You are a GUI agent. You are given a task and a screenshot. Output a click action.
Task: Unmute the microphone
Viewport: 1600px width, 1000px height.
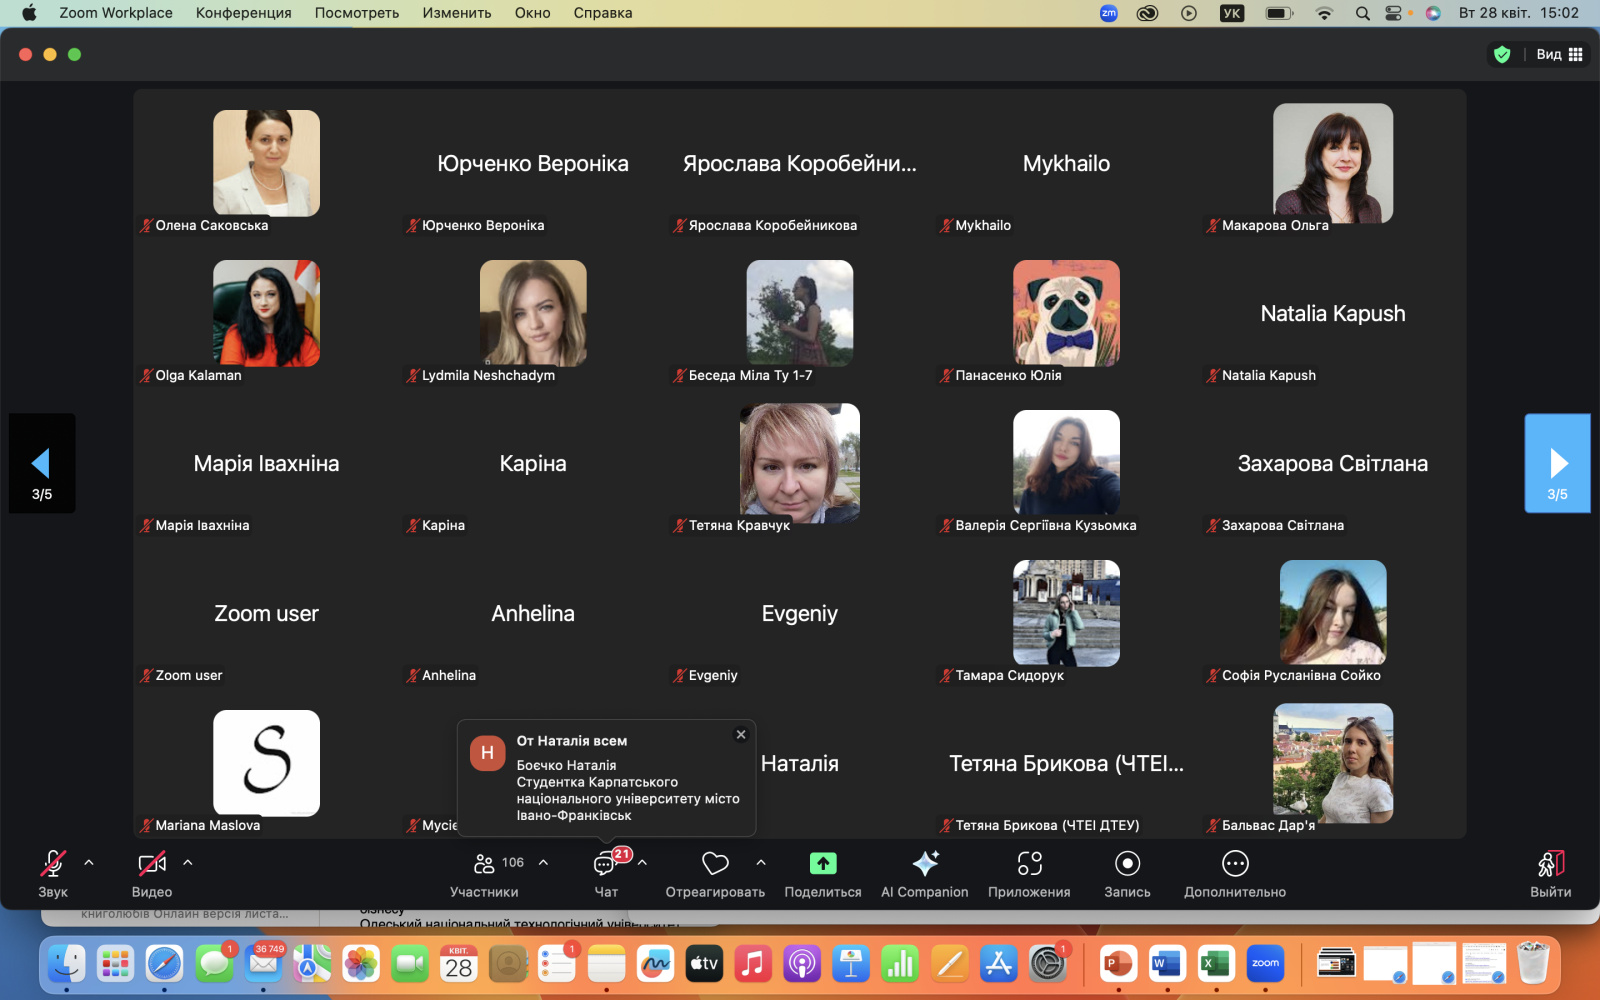pyautogui.click(x=53, y=864)
